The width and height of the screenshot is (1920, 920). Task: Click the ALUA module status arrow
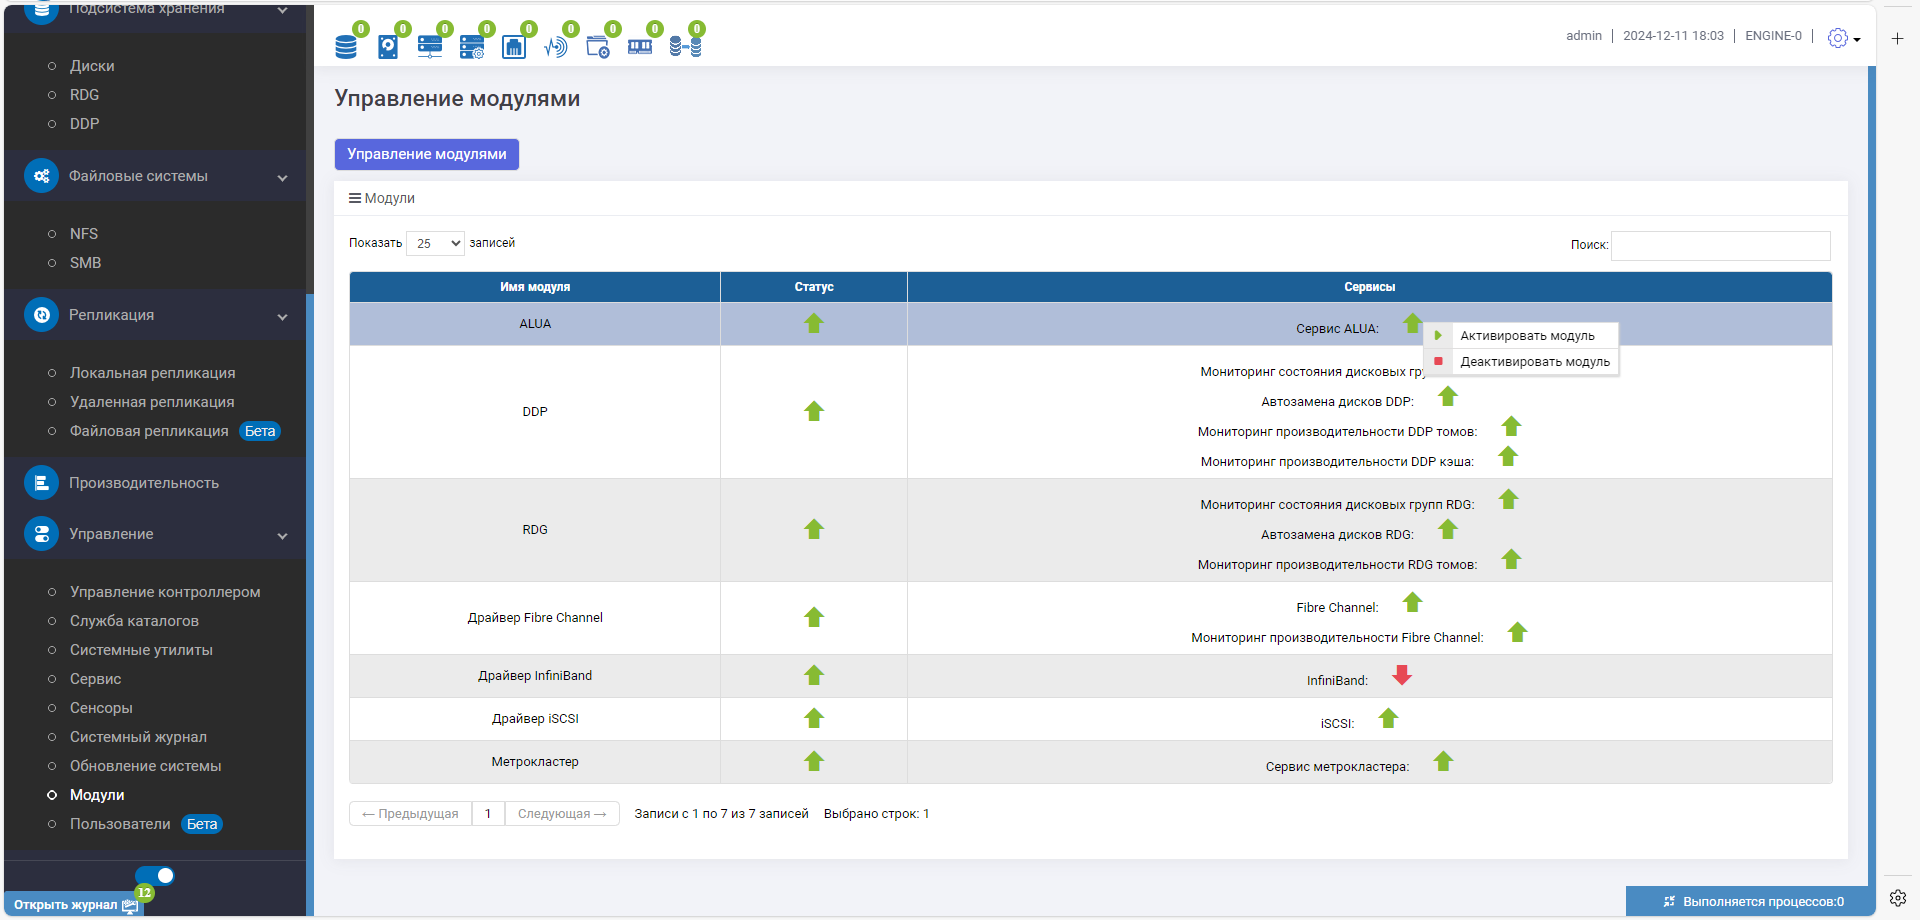[814, 324]
